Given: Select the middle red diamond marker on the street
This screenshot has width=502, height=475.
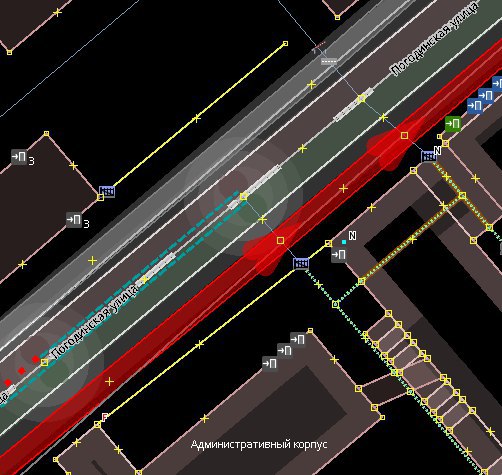Looking at the screenshot, I should 22,371.
